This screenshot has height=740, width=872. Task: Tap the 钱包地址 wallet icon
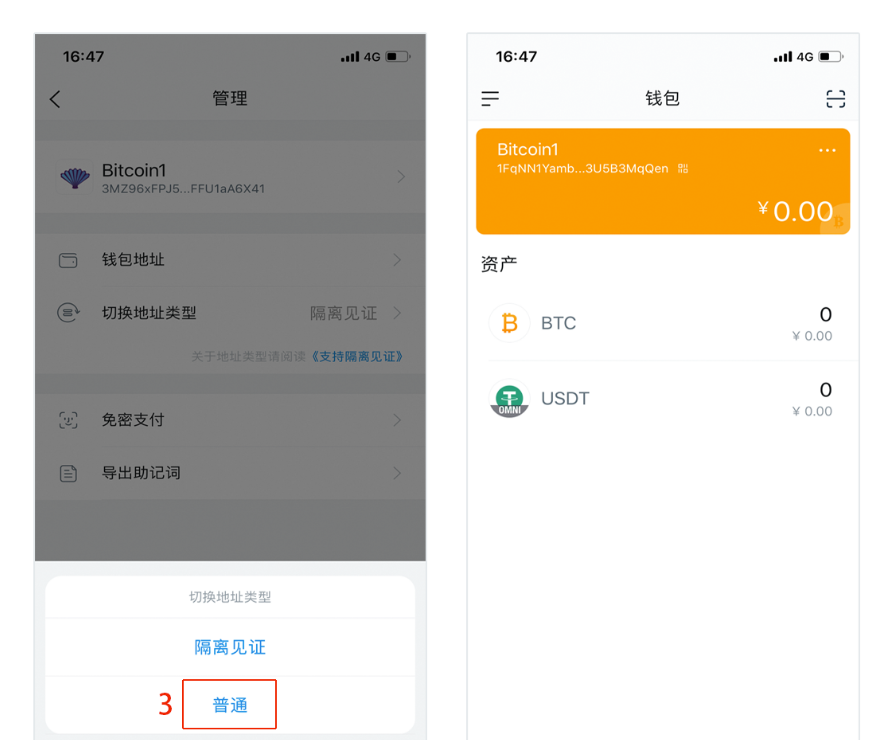(x=69, y=260)
